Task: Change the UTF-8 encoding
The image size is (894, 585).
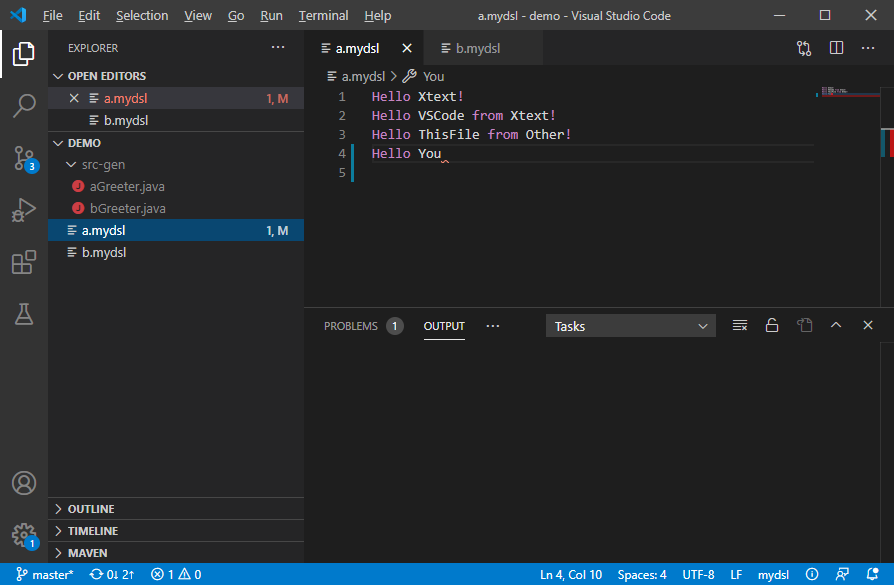Action: 698,575
